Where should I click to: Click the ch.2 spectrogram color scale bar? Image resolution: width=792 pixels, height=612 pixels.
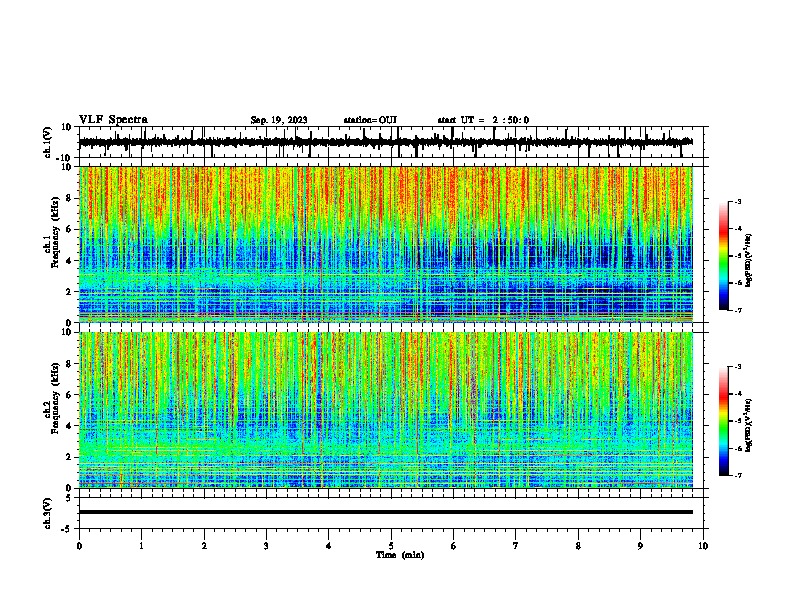tap(724, 421)
